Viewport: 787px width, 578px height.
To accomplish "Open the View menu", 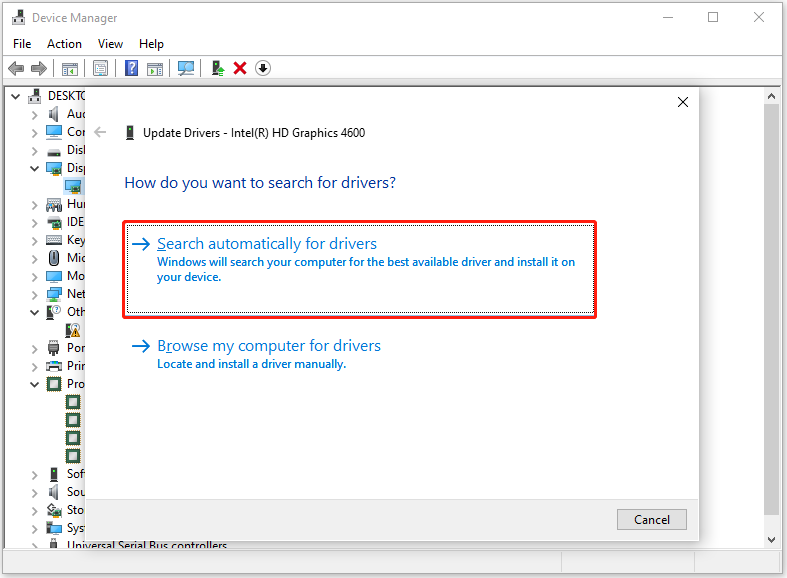I will pos(110,44).
